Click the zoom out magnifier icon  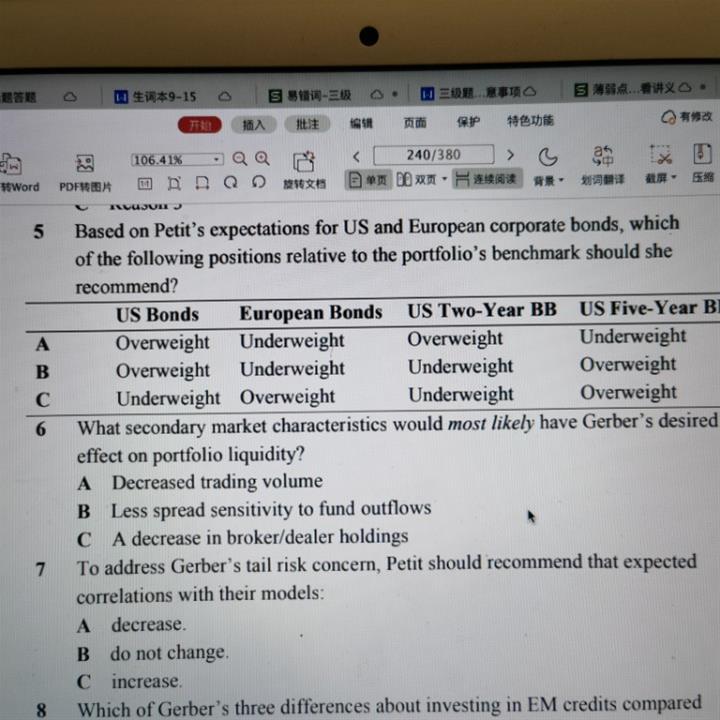click(x=240, y=158)
